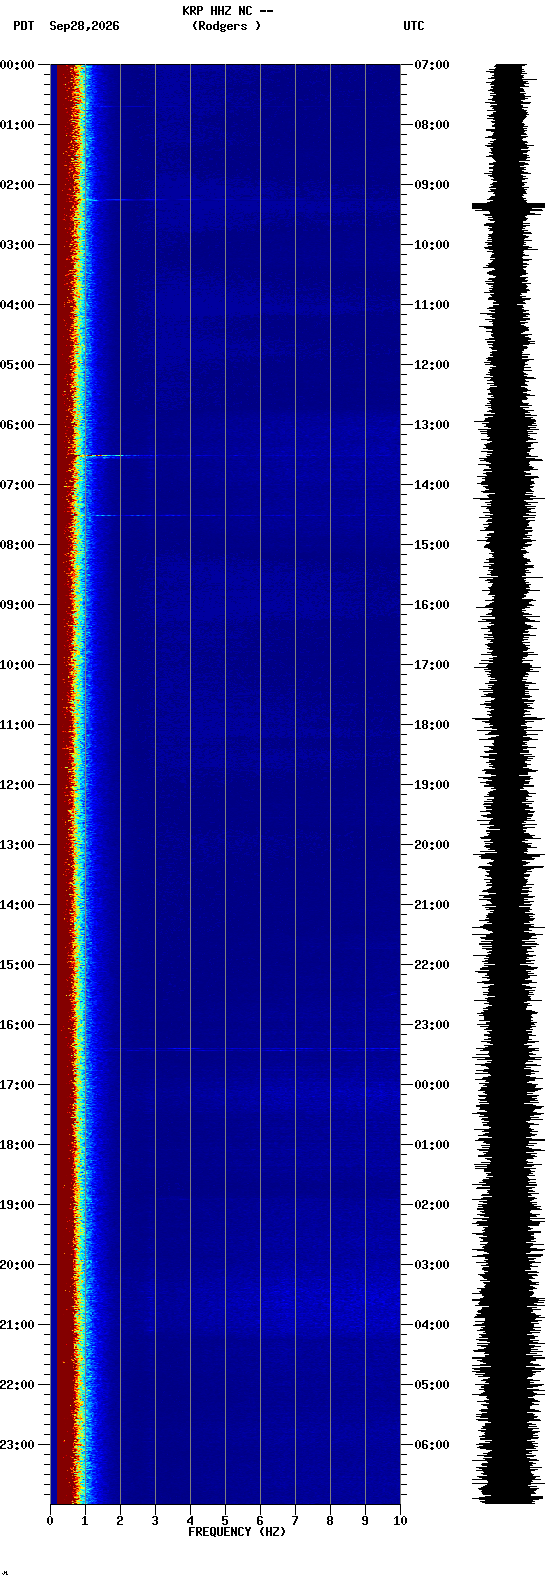Click the 16:00 PDT time label
This screenshot has width=552, height=1584.
[17, 1025]
